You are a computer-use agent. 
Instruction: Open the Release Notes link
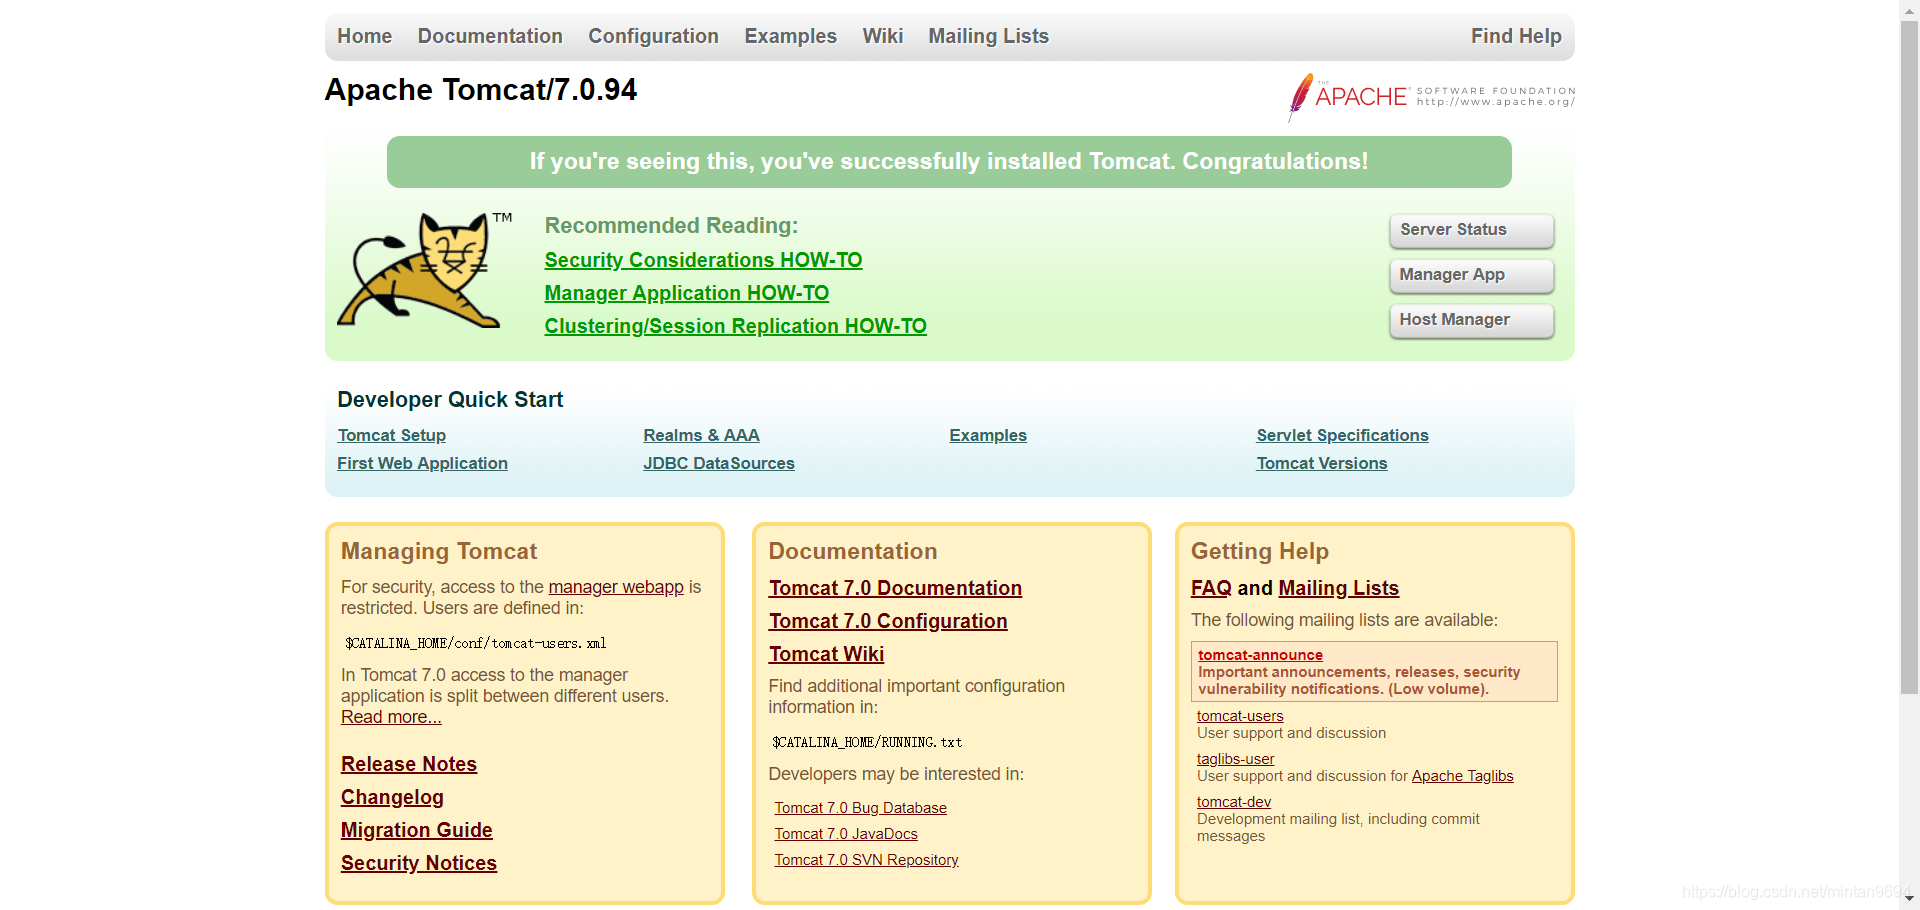408,764
